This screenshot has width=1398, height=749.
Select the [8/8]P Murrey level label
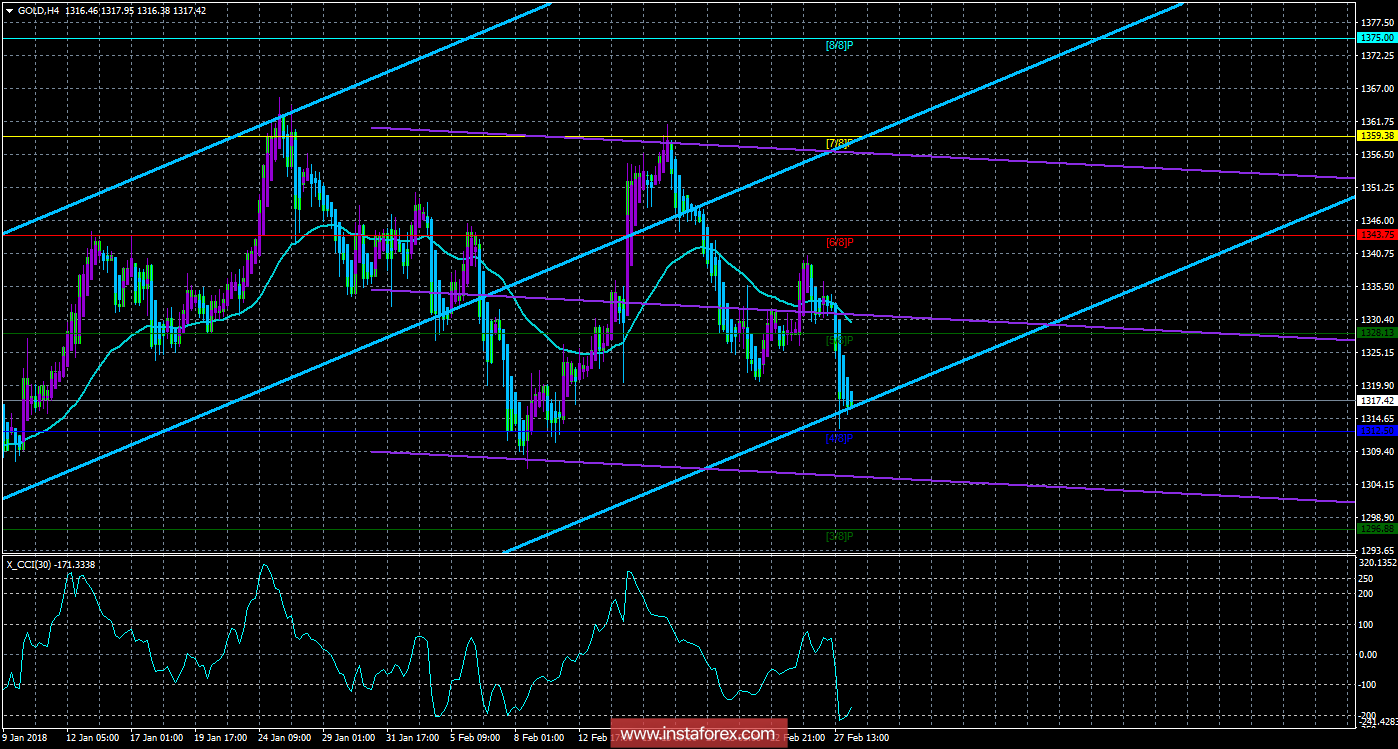coord(838,45)
